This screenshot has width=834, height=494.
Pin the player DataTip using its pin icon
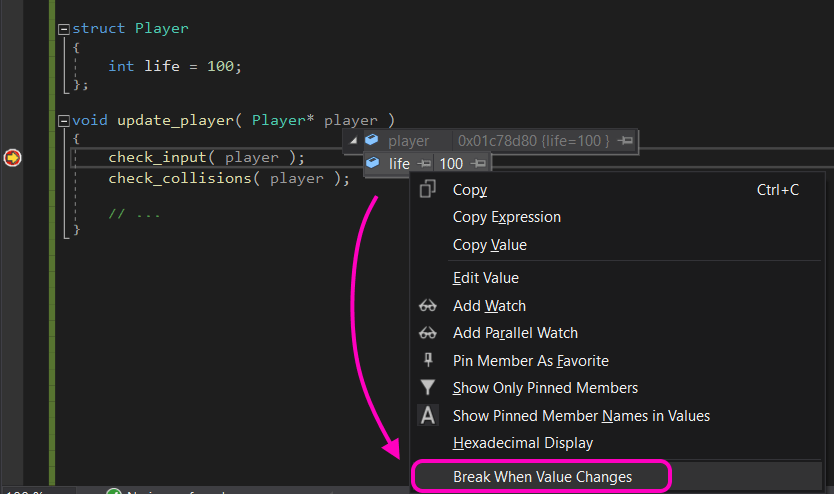[625, 141]
